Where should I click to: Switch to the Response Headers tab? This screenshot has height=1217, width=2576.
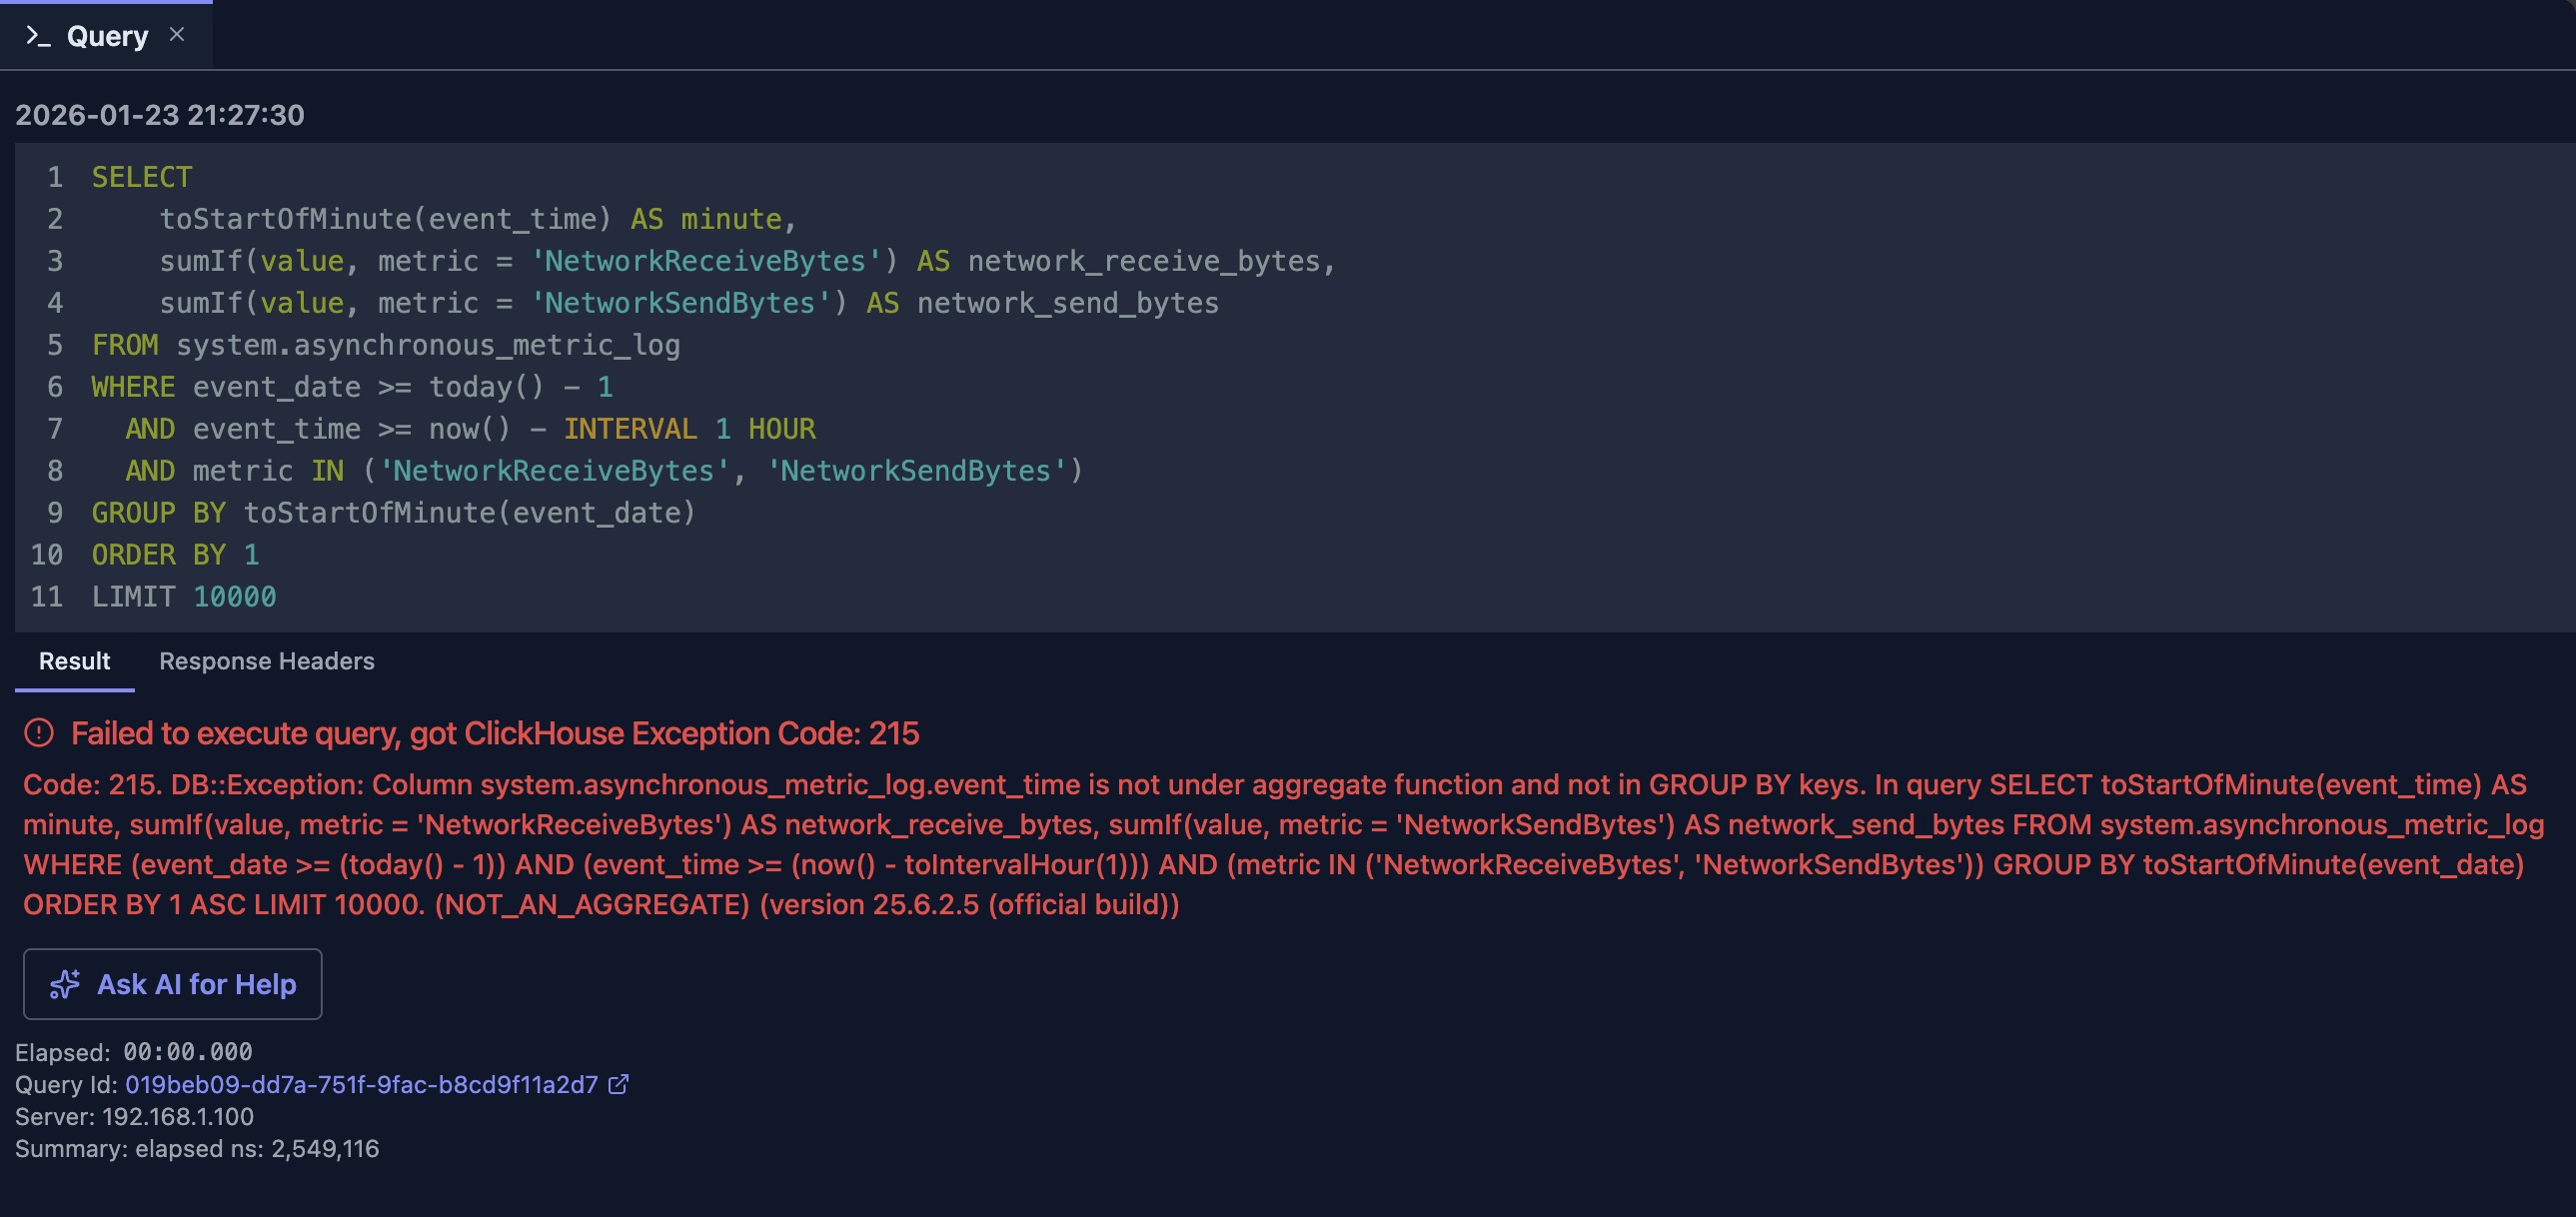click(265, 661)
